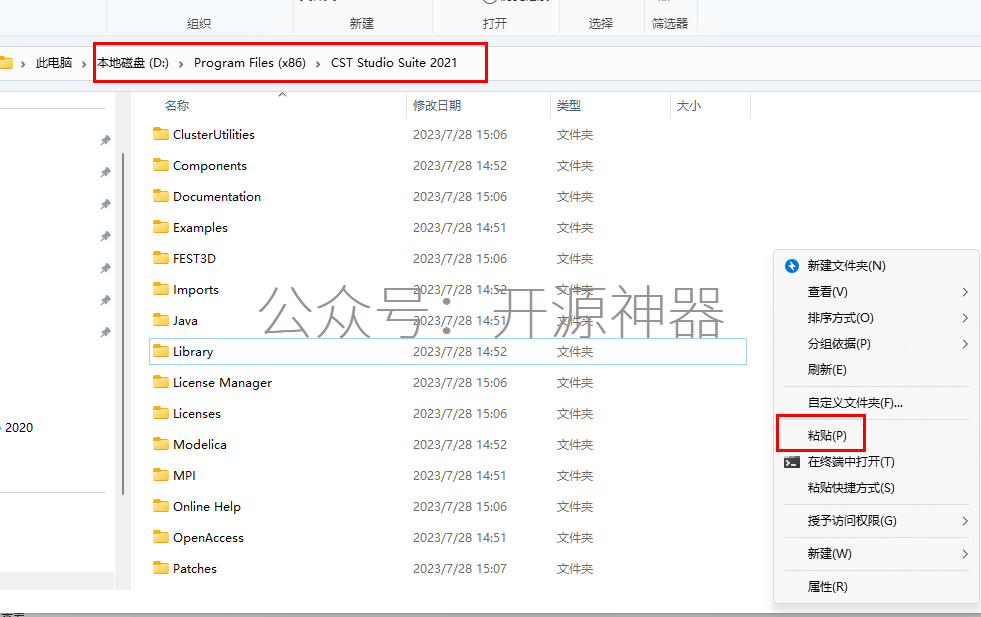Expand the arrow next to 授予访问权限(G)
Screen dimensions: 981x617
(965, 521)
